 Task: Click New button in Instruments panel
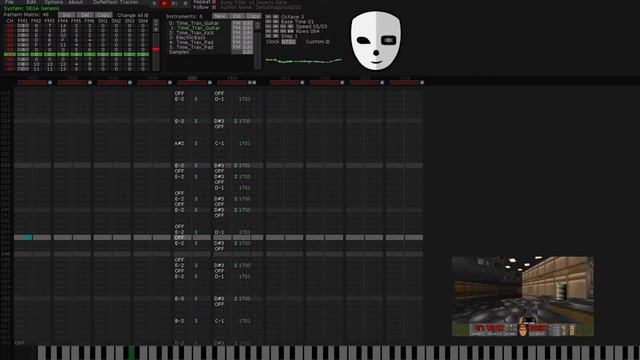click(220, 16)
